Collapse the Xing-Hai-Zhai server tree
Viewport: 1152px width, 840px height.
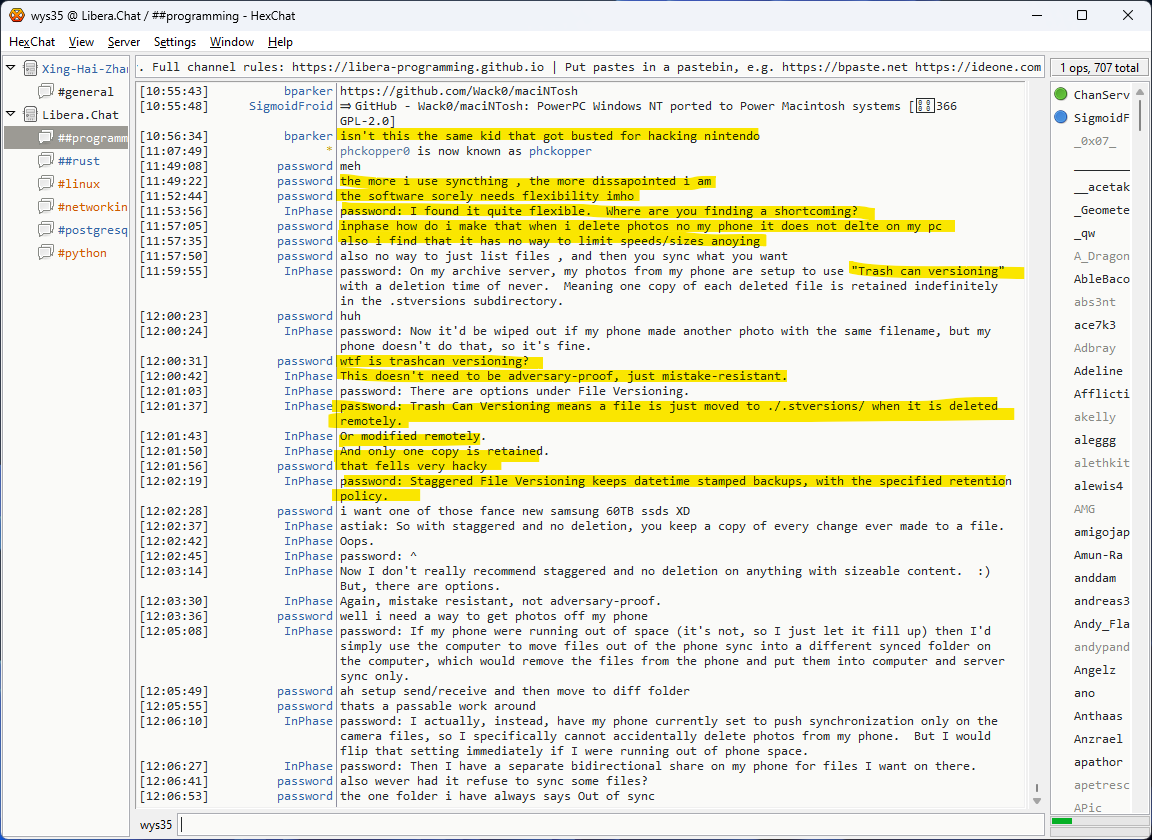[11, 69]
